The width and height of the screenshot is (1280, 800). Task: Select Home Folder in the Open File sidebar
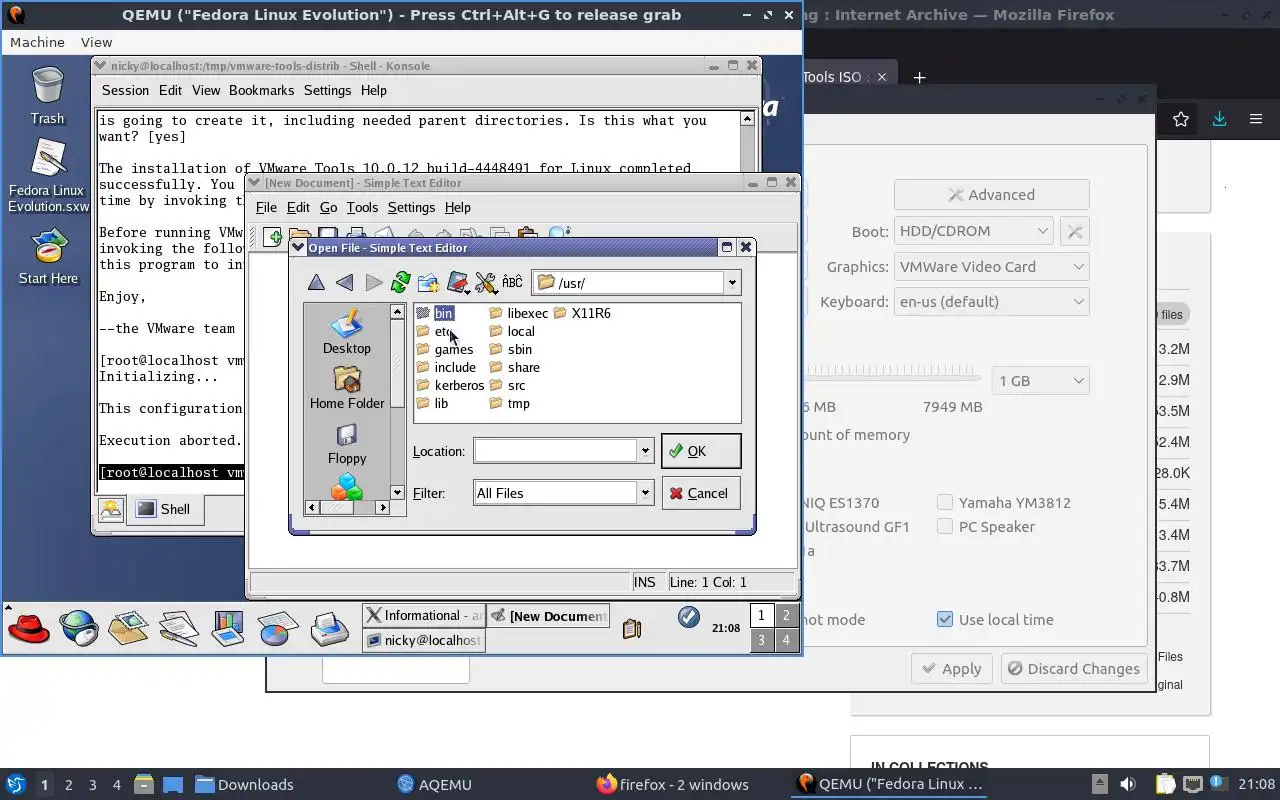pos(347,388)
